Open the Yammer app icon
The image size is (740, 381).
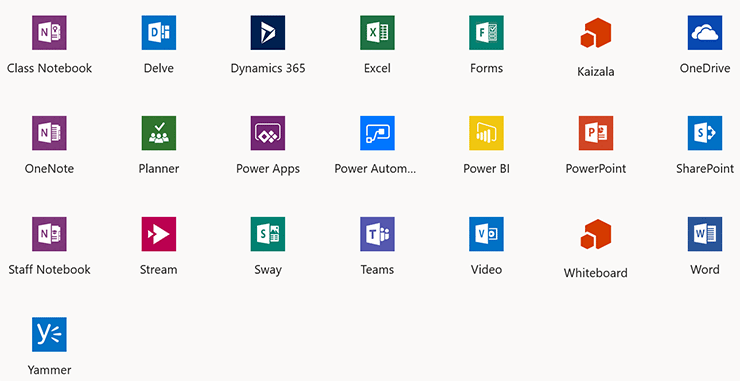[x=49, y=334]
